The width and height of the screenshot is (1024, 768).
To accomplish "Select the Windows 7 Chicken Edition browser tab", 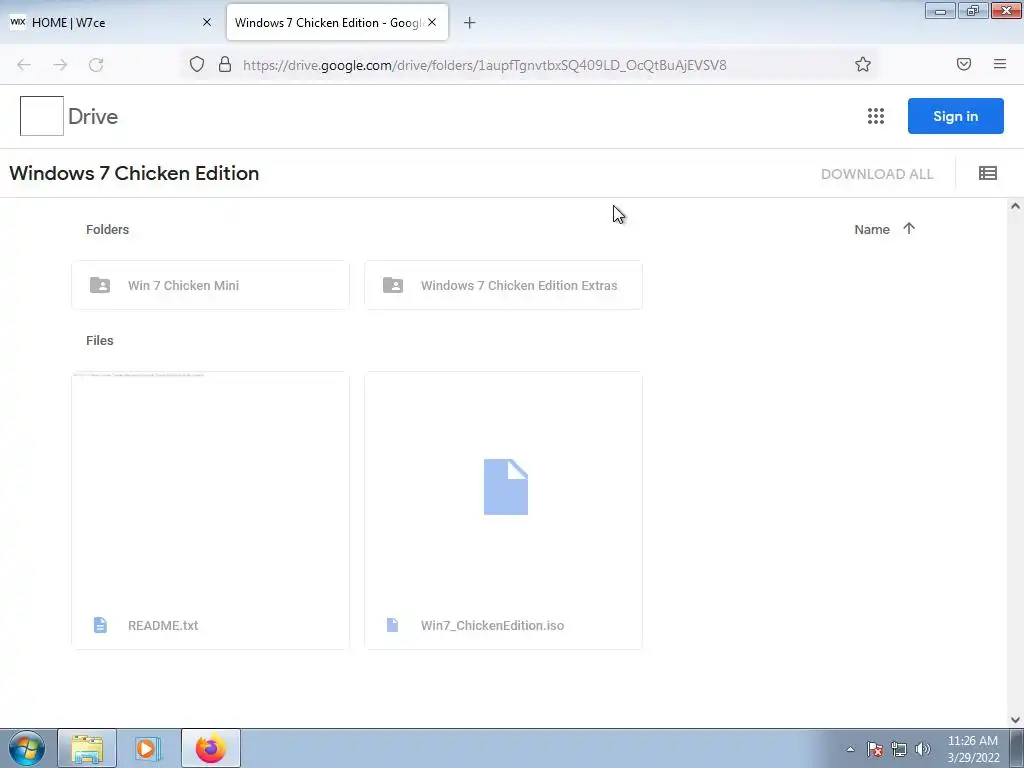I will click(x=337, y=22).
